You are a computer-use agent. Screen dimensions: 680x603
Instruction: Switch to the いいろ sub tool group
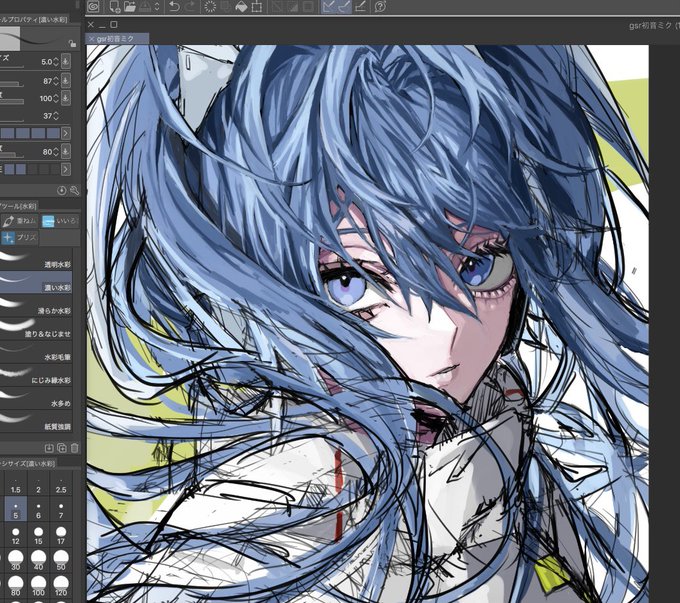tap(60, 221)
